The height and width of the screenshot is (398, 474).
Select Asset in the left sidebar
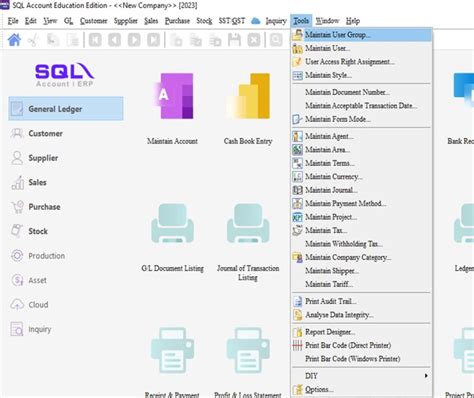(66, 280)
